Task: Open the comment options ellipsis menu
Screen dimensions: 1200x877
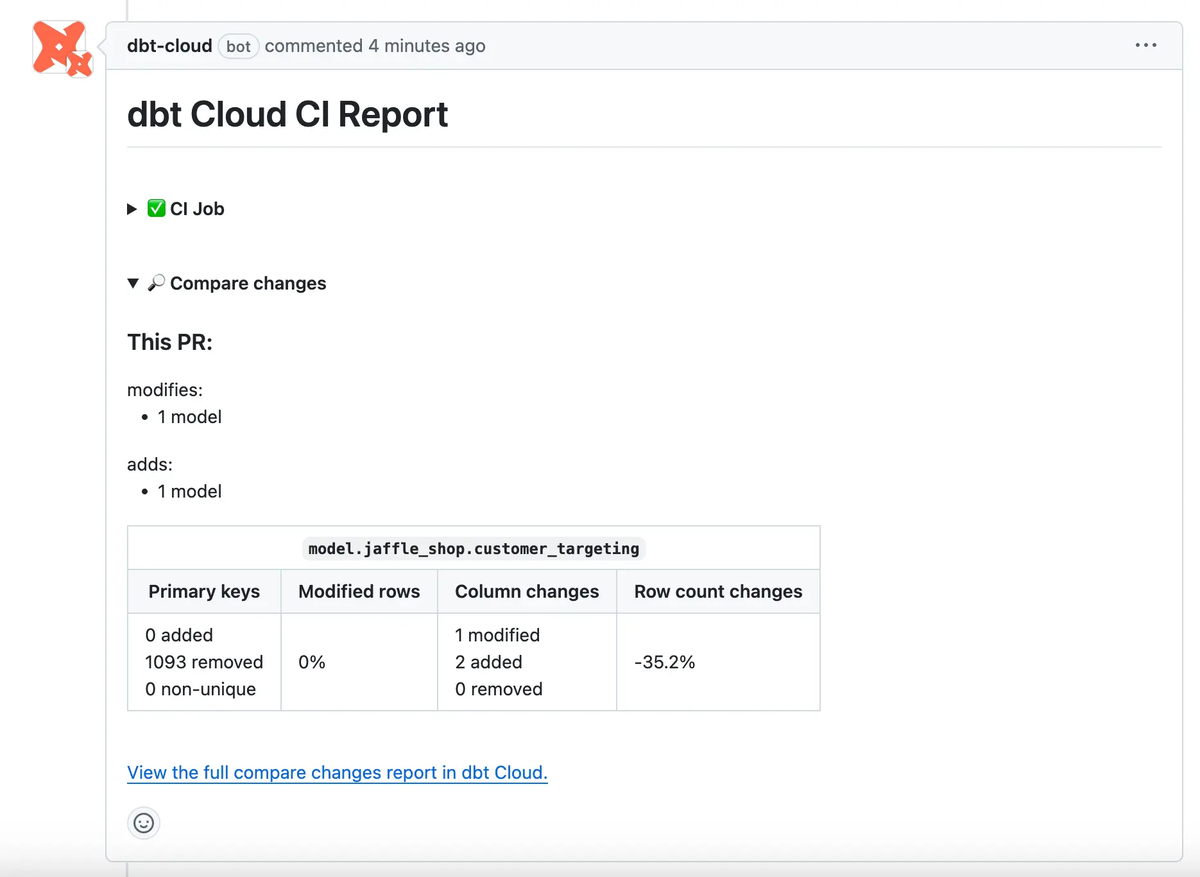Action: point(1146,46)
